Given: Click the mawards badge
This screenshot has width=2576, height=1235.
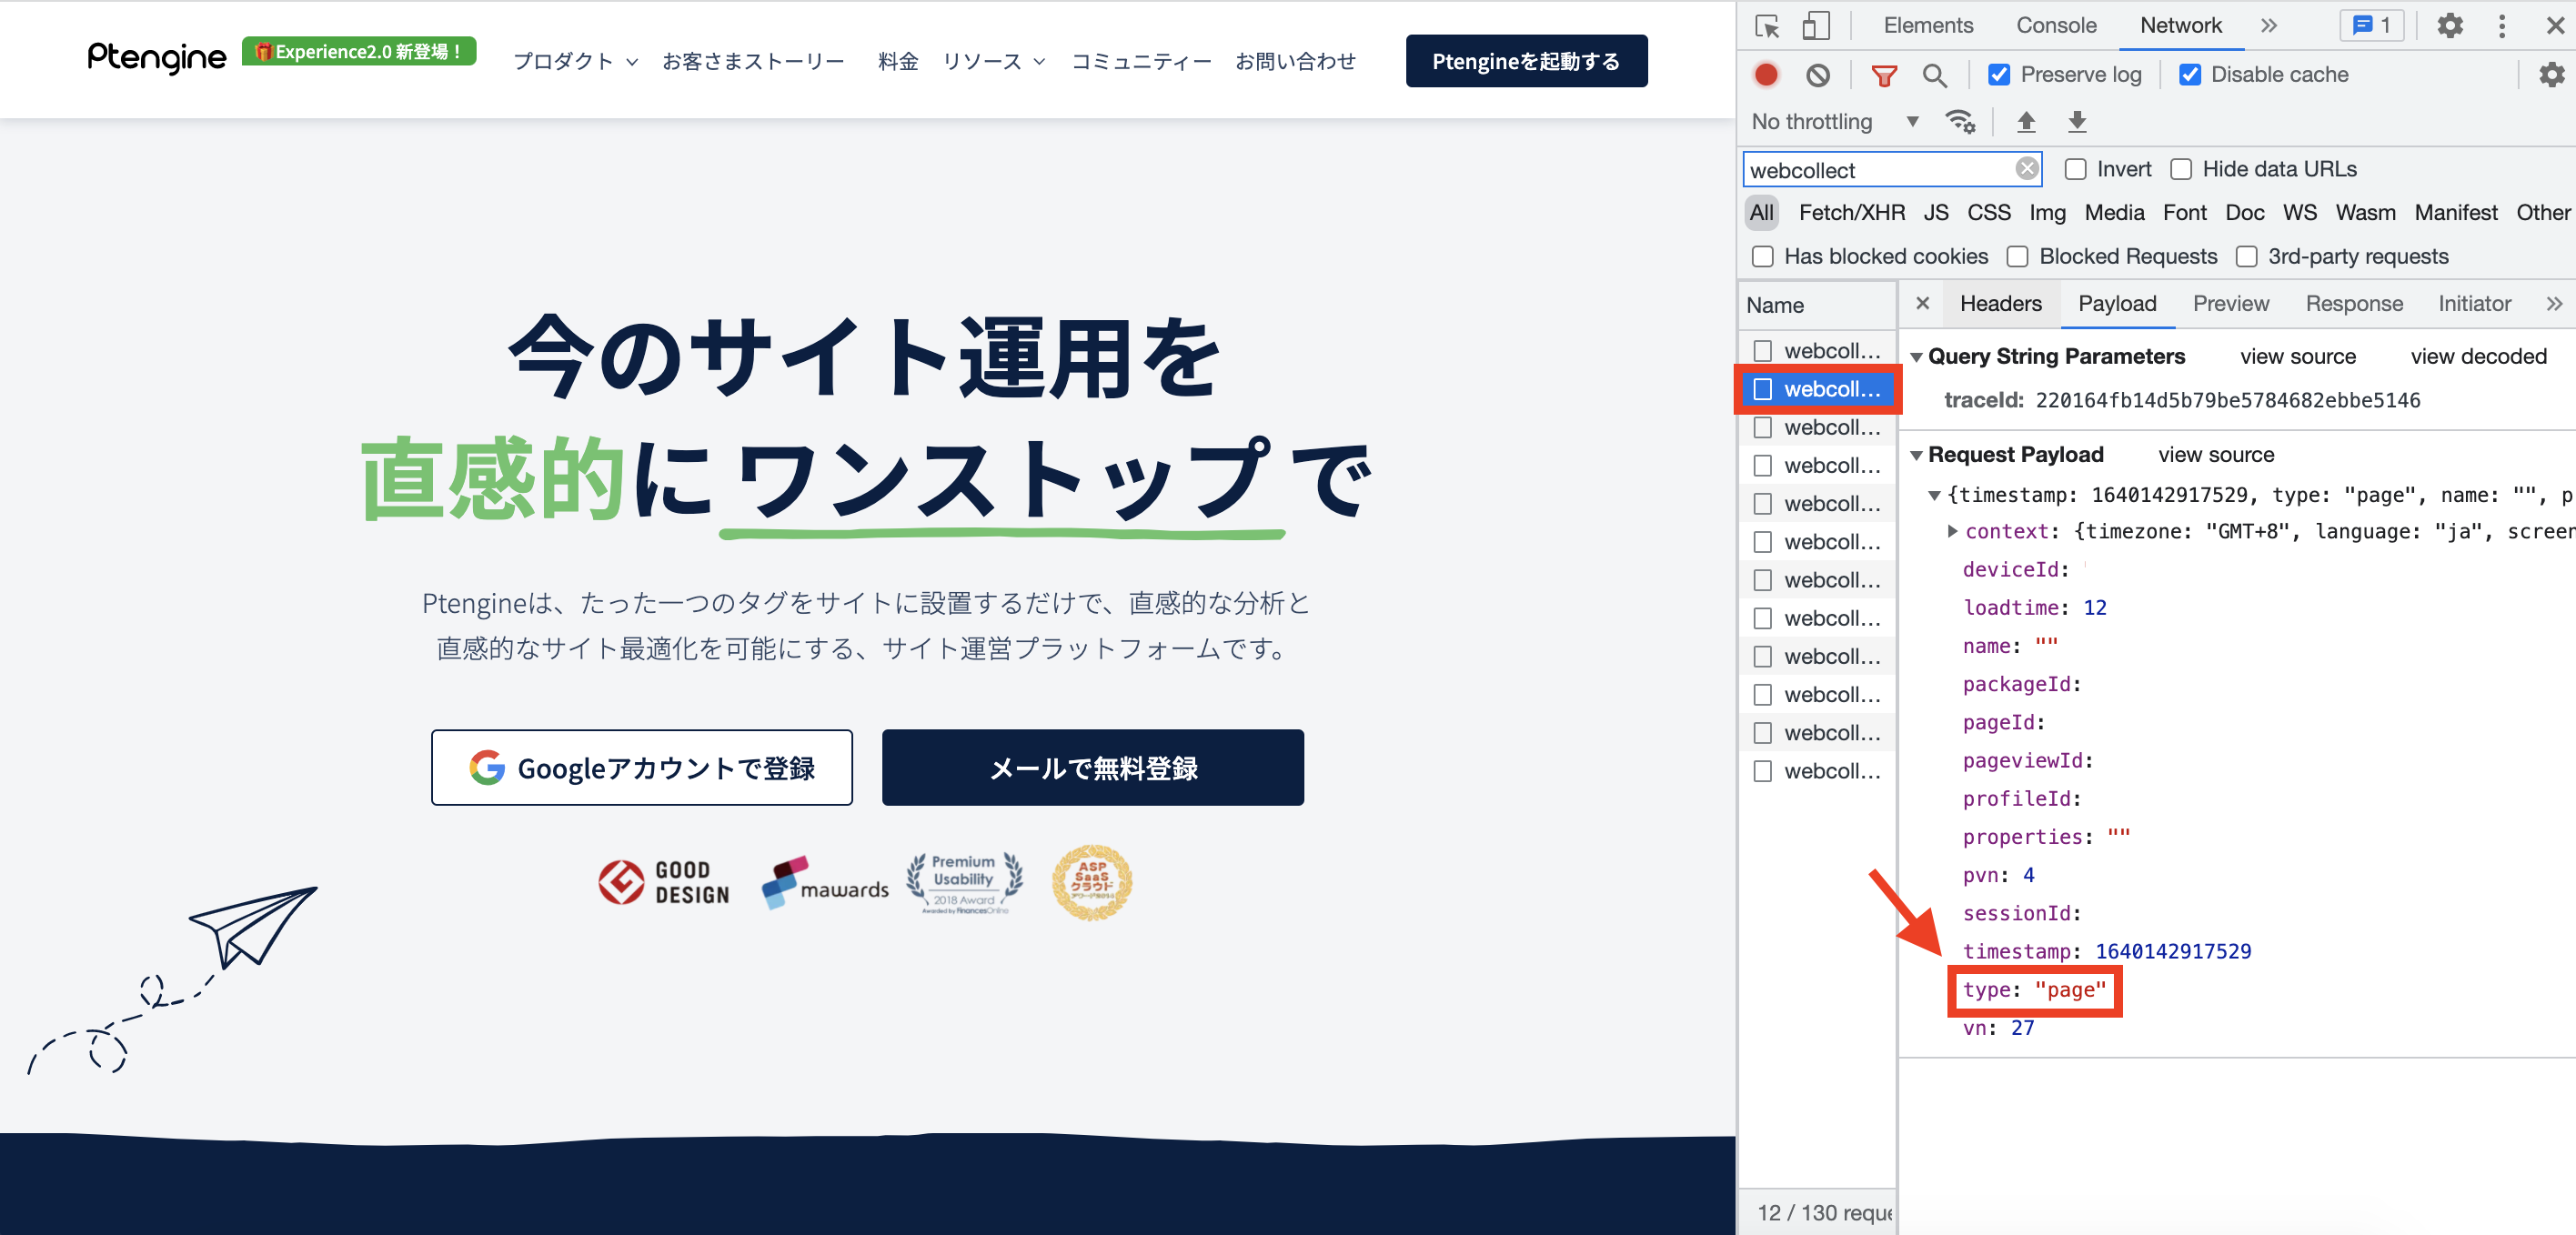Looking at the screenshot, I should click(x=825, y=882).
